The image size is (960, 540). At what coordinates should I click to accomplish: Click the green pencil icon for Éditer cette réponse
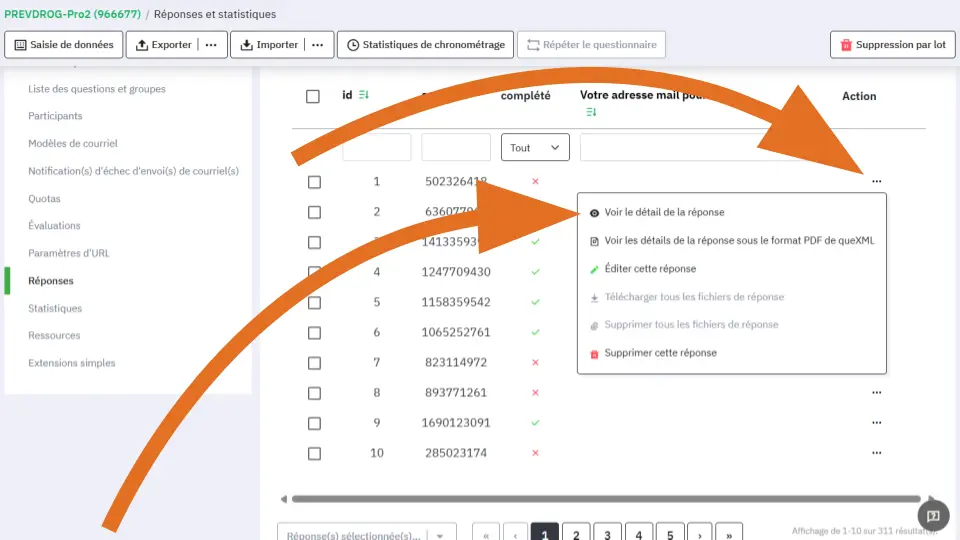pyautogui.click(x=594, y=269)
